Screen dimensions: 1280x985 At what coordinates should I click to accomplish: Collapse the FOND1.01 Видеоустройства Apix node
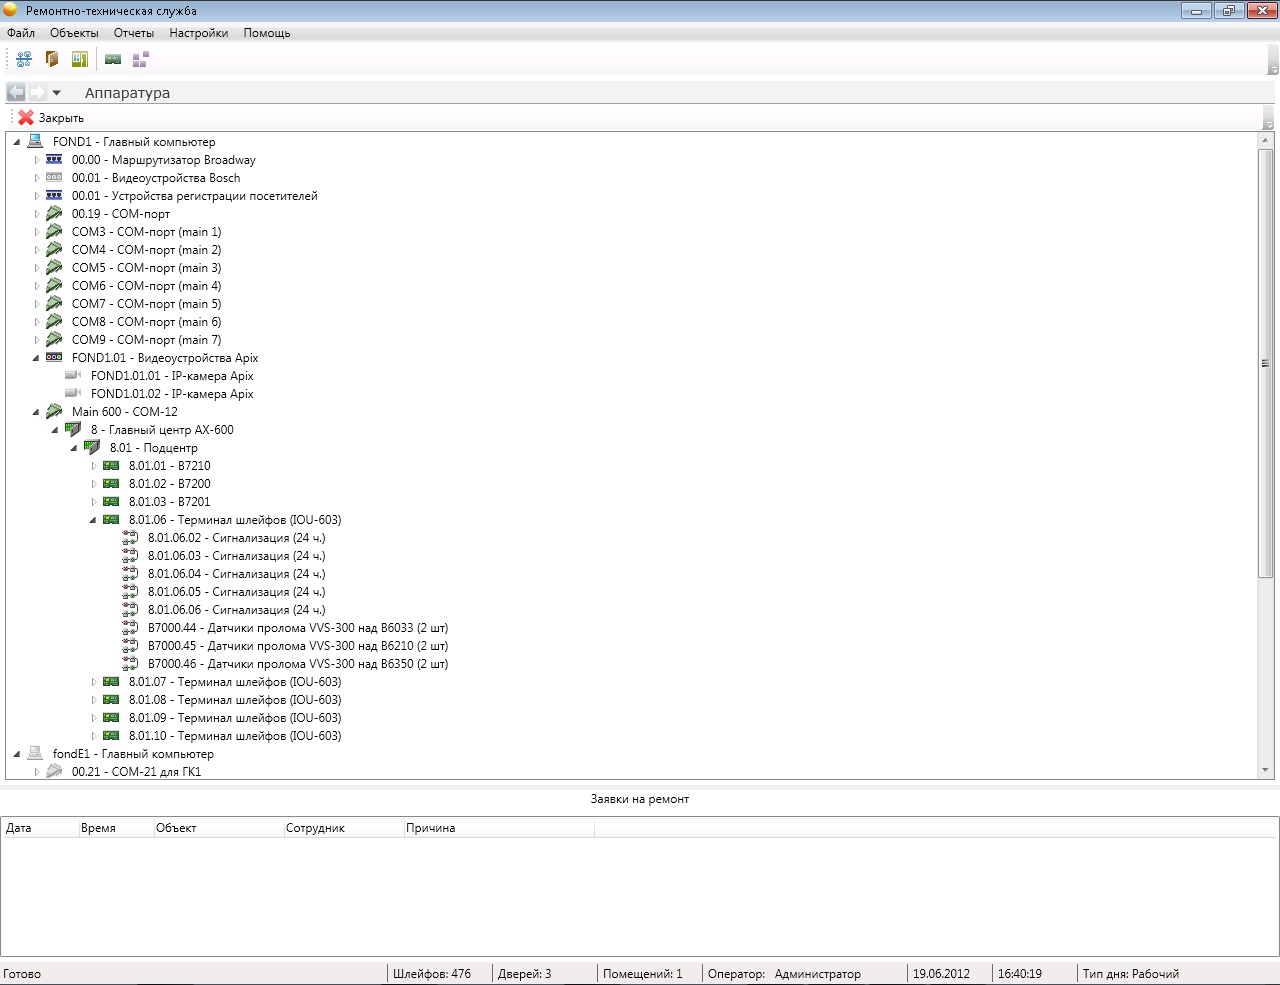[36, 358]
